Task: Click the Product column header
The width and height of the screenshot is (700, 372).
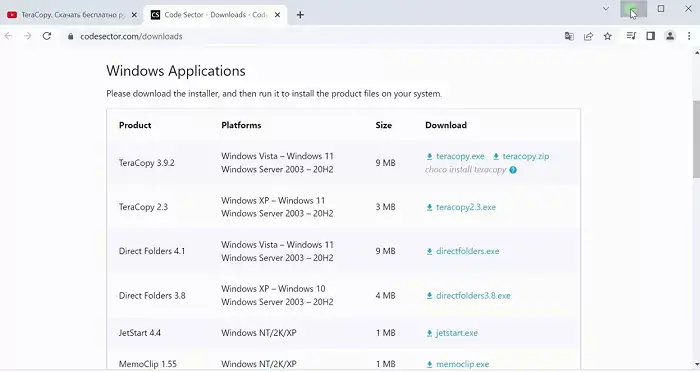Action: [x=135, y=125]
